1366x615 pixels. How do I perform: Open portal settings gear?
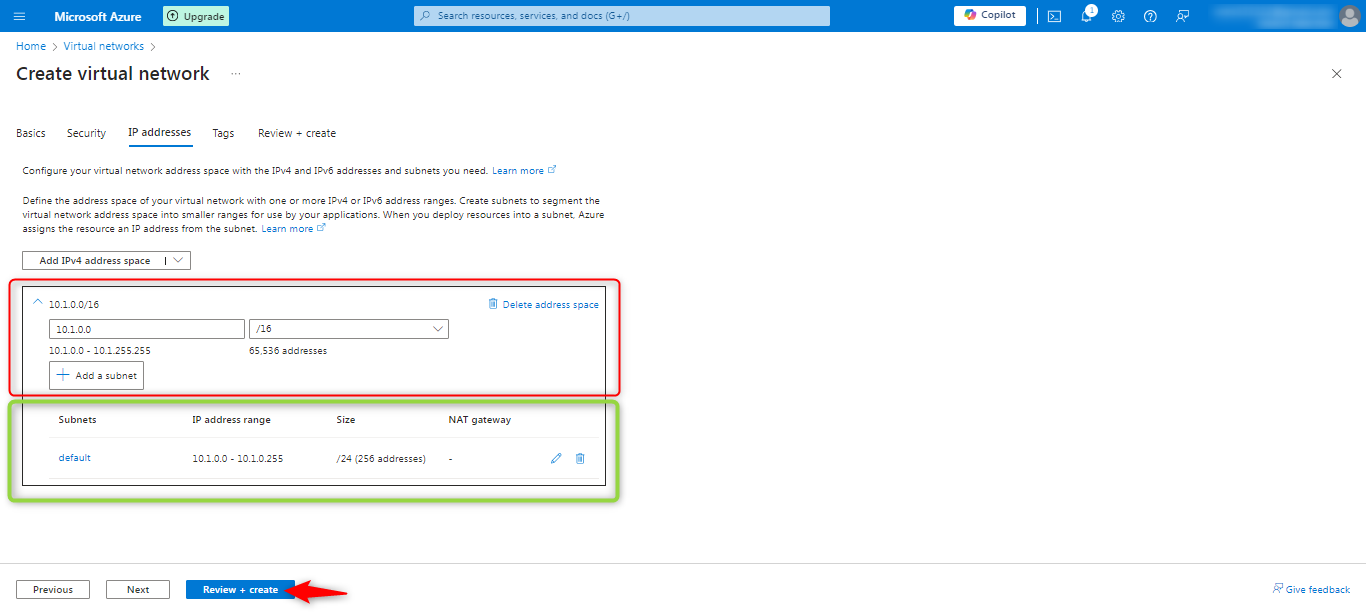[1118, 16]
